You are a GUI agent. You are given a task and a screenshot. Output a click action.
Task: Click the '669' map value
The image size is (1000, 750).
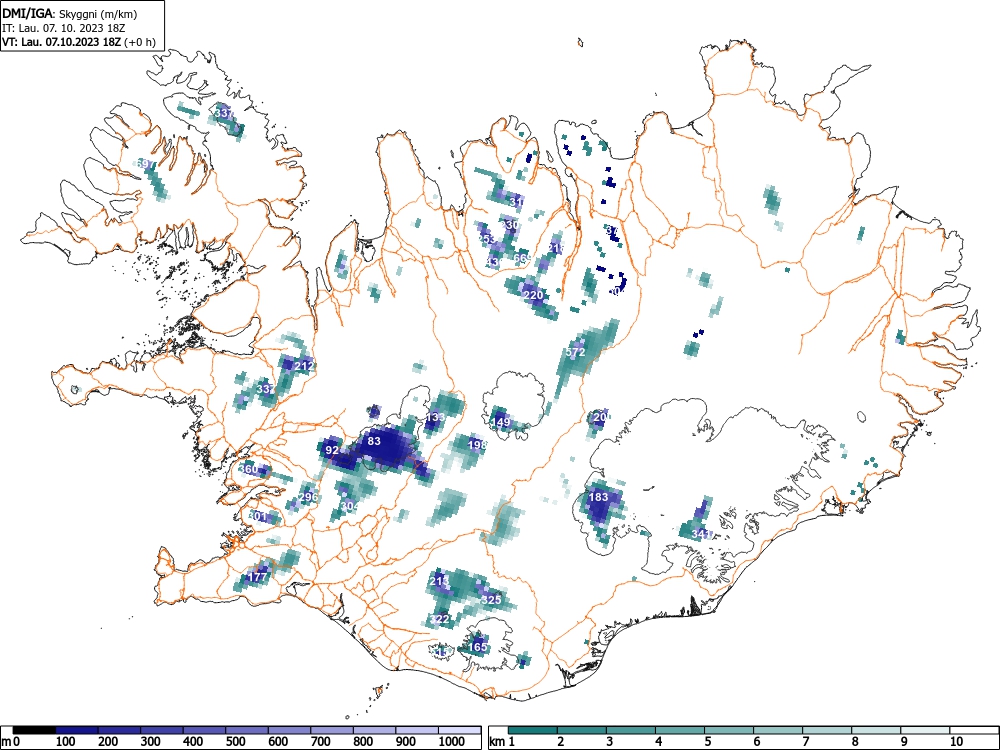point(522,258)
